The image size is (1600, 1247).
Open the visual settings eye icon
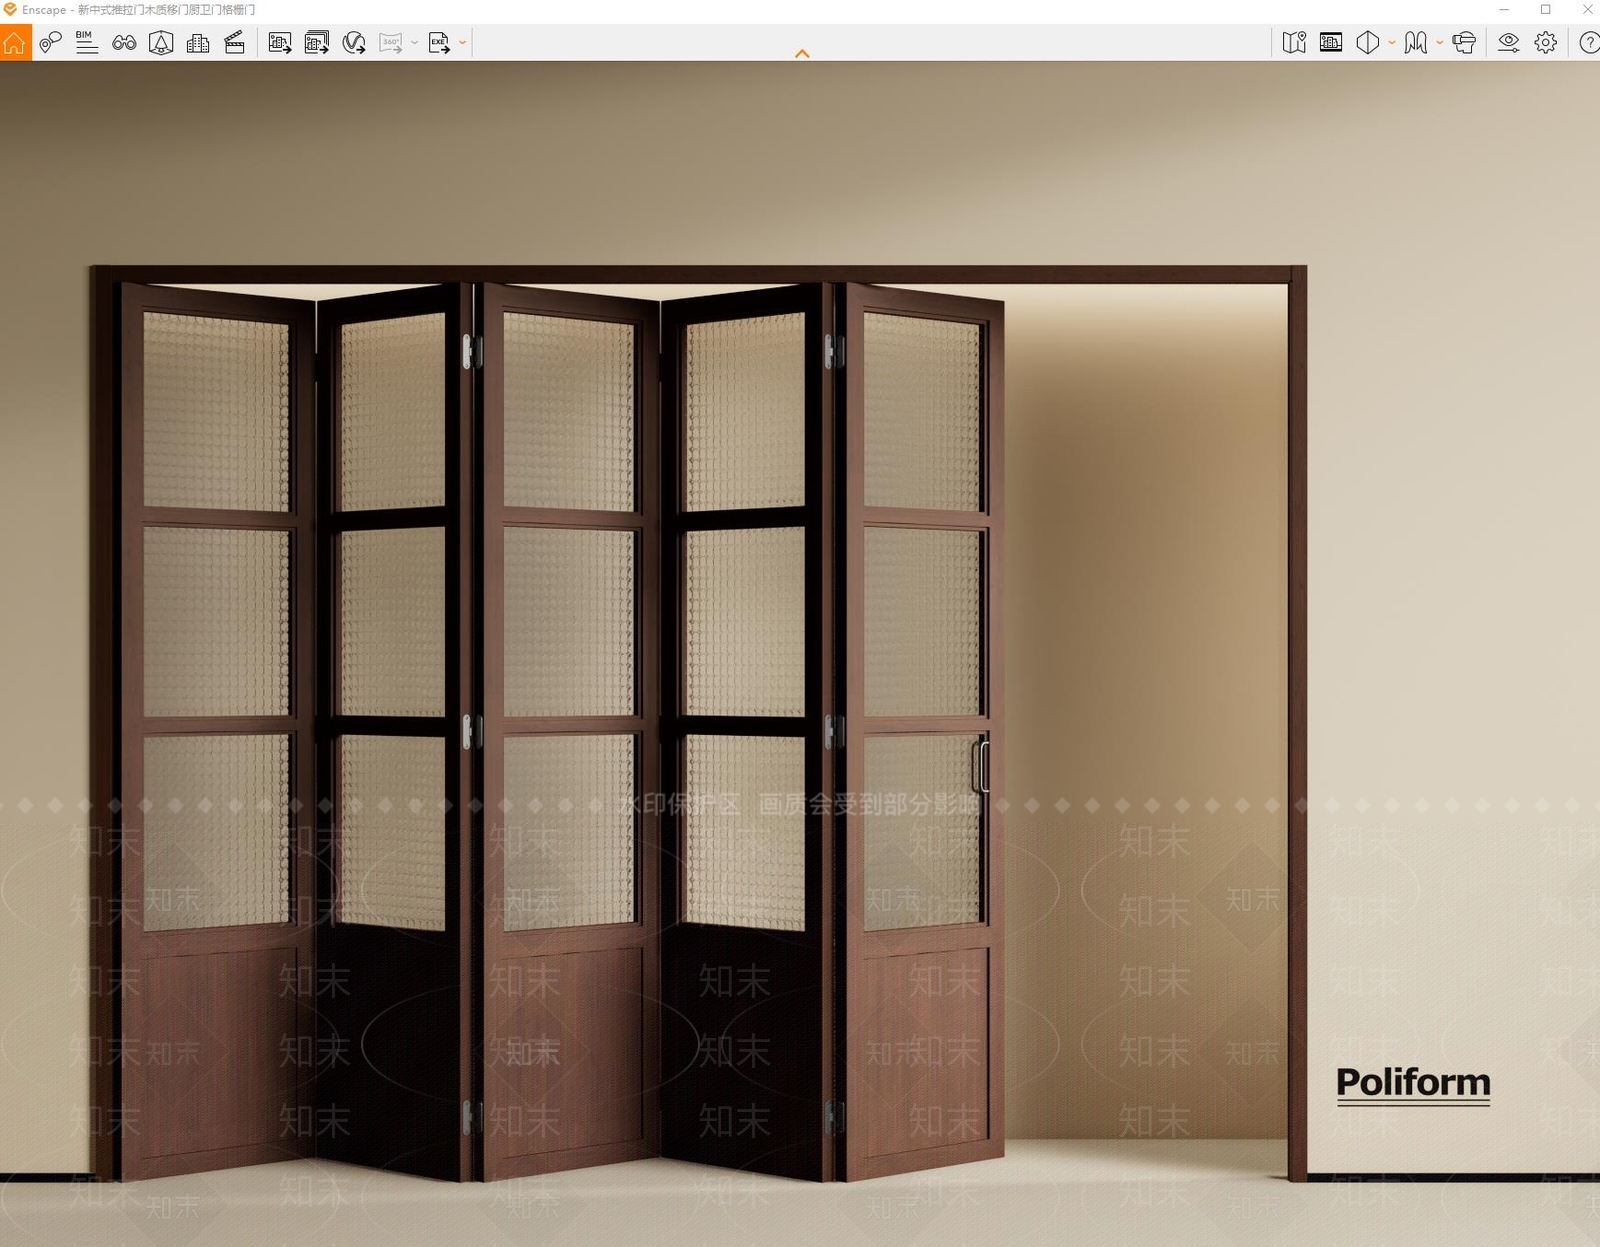(x=1509, y=42)
